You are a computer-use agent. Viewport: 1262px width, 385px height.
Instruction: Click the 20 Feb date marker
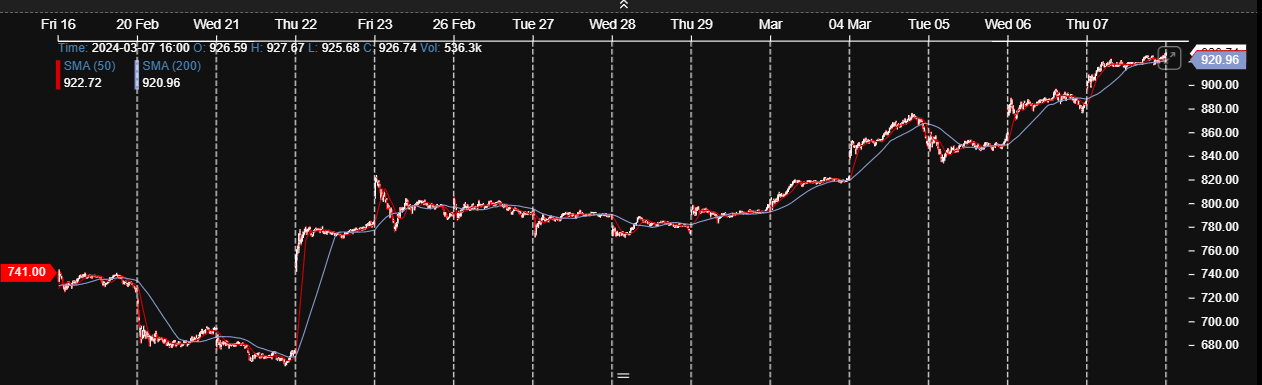pyautogui.click(x=137, y=23)
